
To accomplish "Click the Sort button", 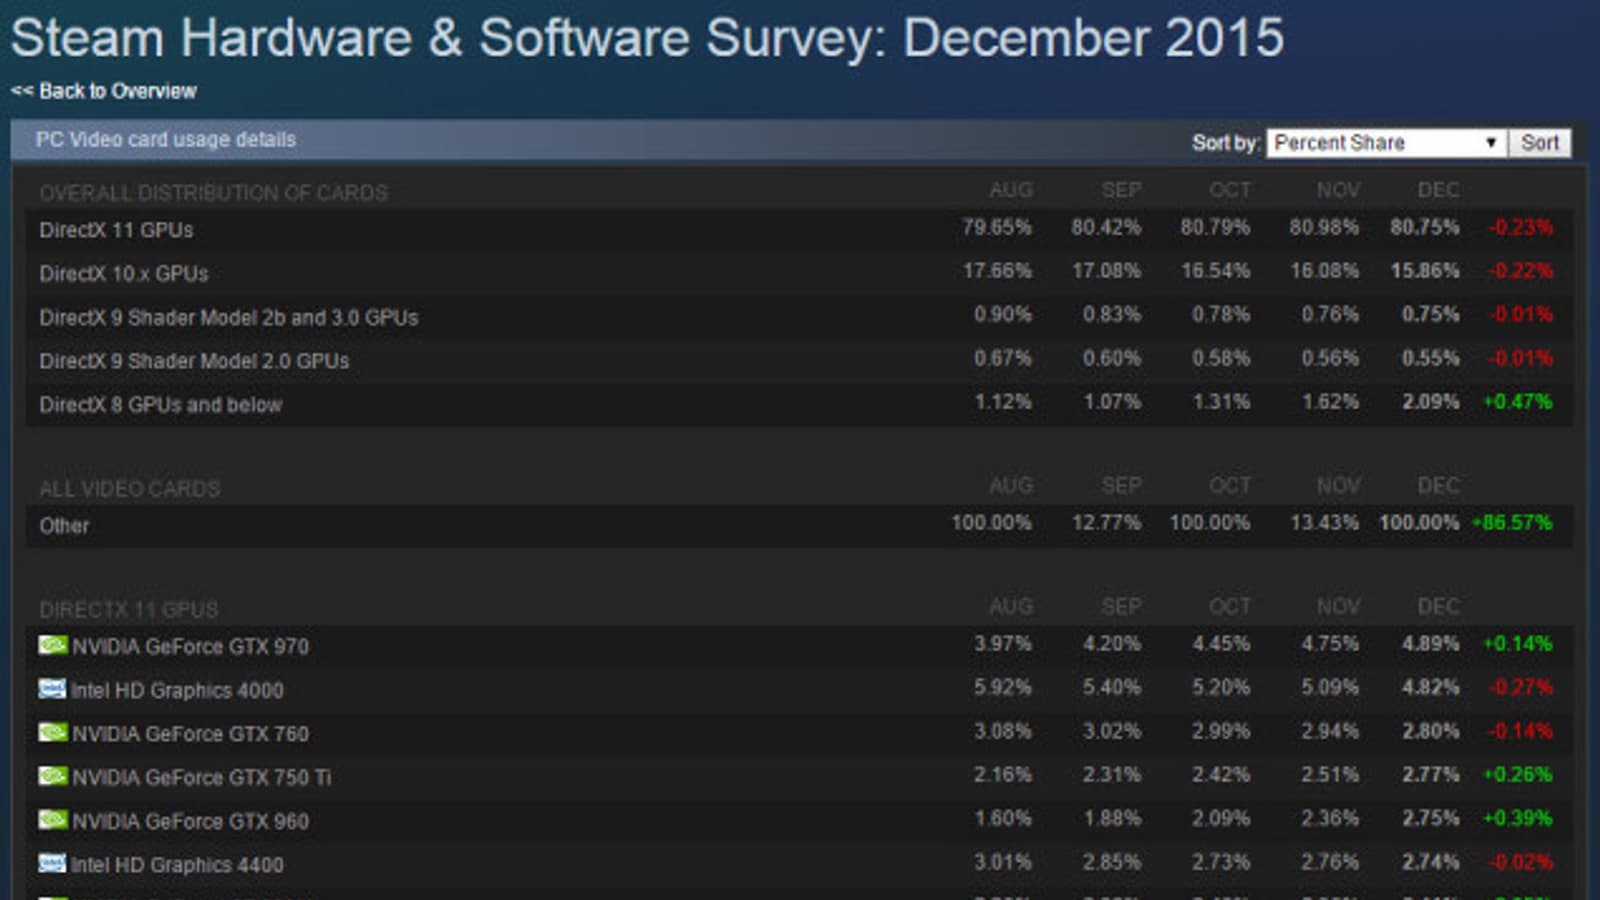I will coord(1540,143).
